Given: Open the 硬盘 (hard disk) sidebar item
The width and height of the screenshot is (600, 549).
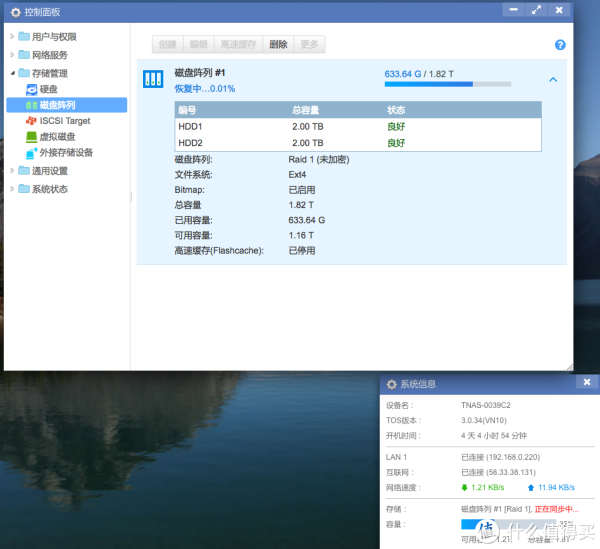Looking at the screenshot, I should tap(47, 89).
